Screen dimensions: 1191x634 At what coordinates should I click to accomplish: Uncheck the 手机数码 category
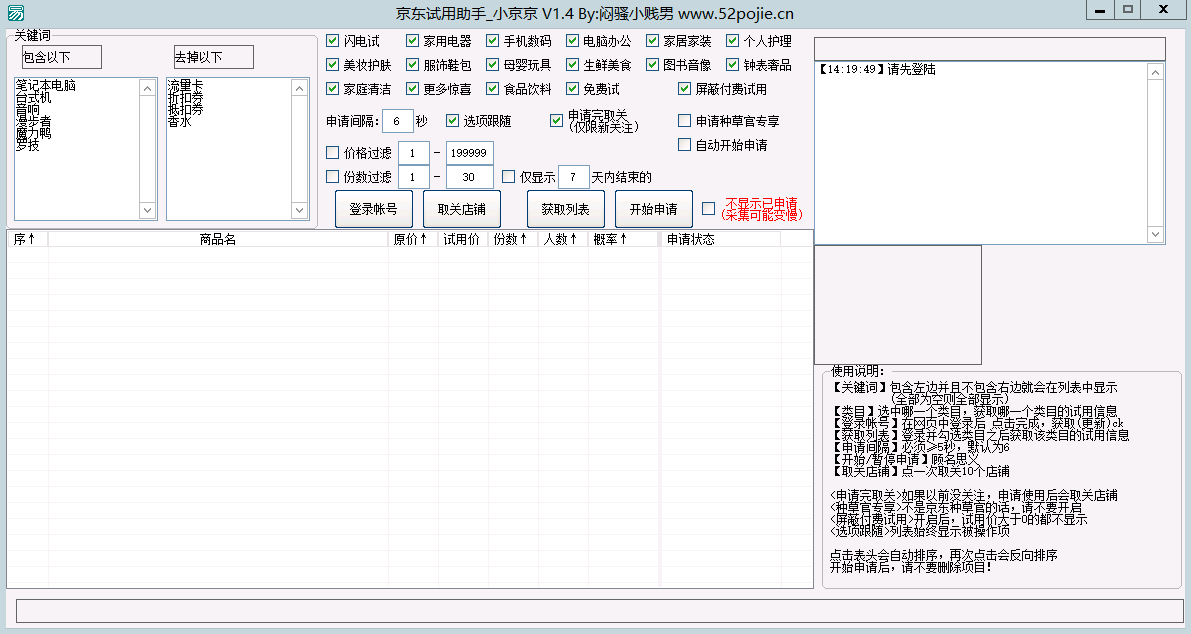492,40
